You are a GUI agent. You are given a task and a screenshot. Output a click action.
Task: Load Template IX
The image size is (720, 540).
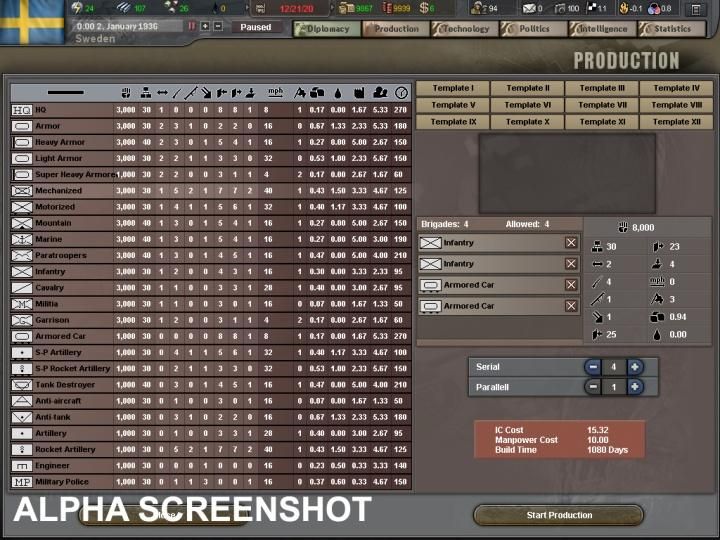click(453, 122)
